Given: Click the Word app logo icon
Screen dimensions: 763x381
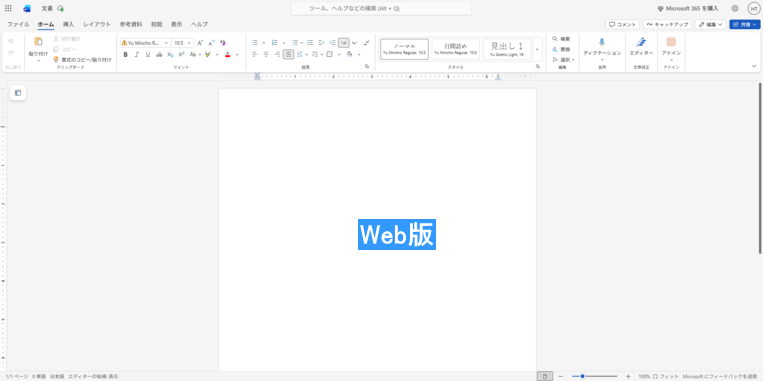Looking at the screenshot, I should [x=27, y=8].
